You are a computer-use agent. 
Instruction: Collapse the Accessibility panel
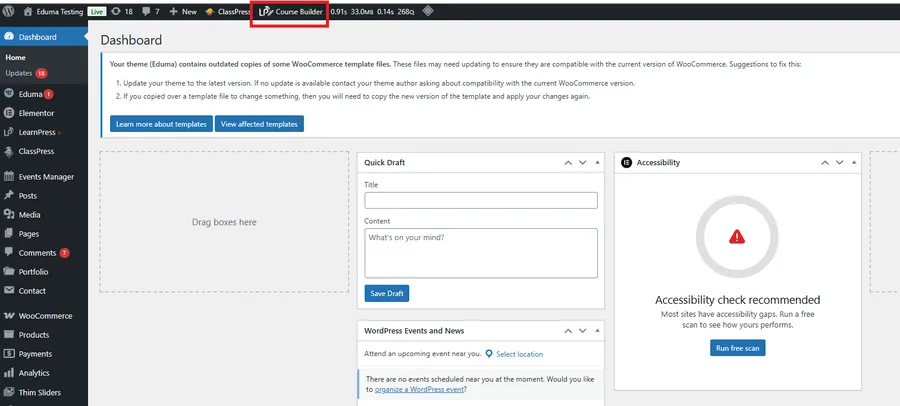tap(854, 163)
